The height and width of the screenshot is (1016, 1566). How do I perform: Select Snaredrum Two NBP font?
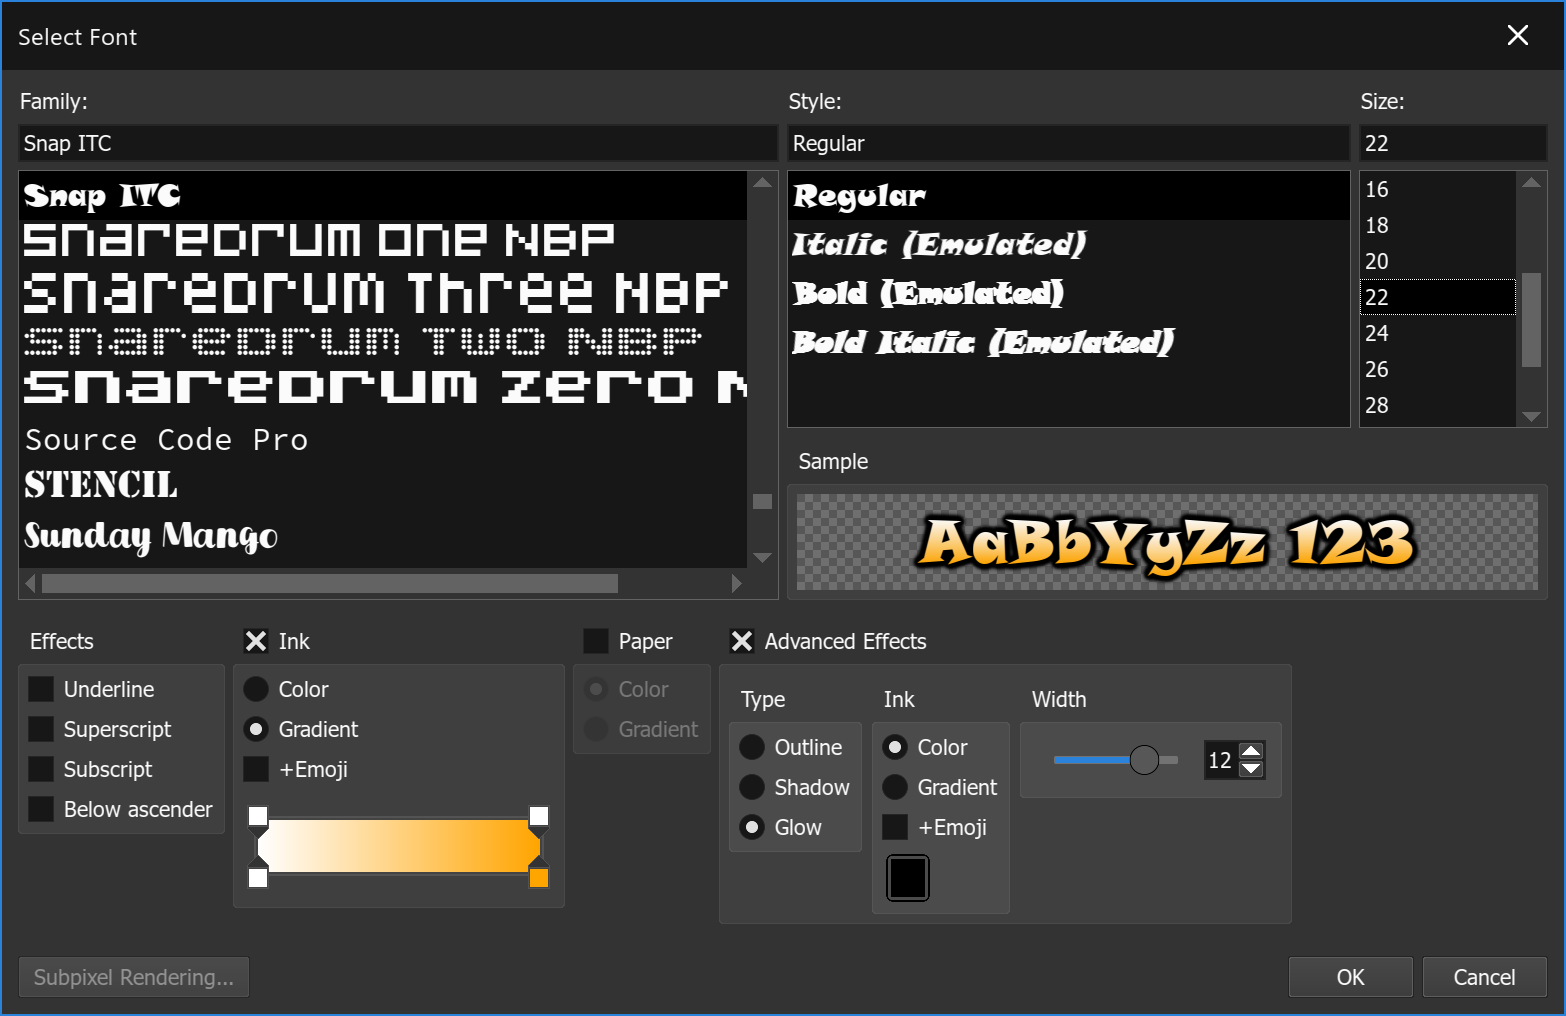(x=383, y=341)
